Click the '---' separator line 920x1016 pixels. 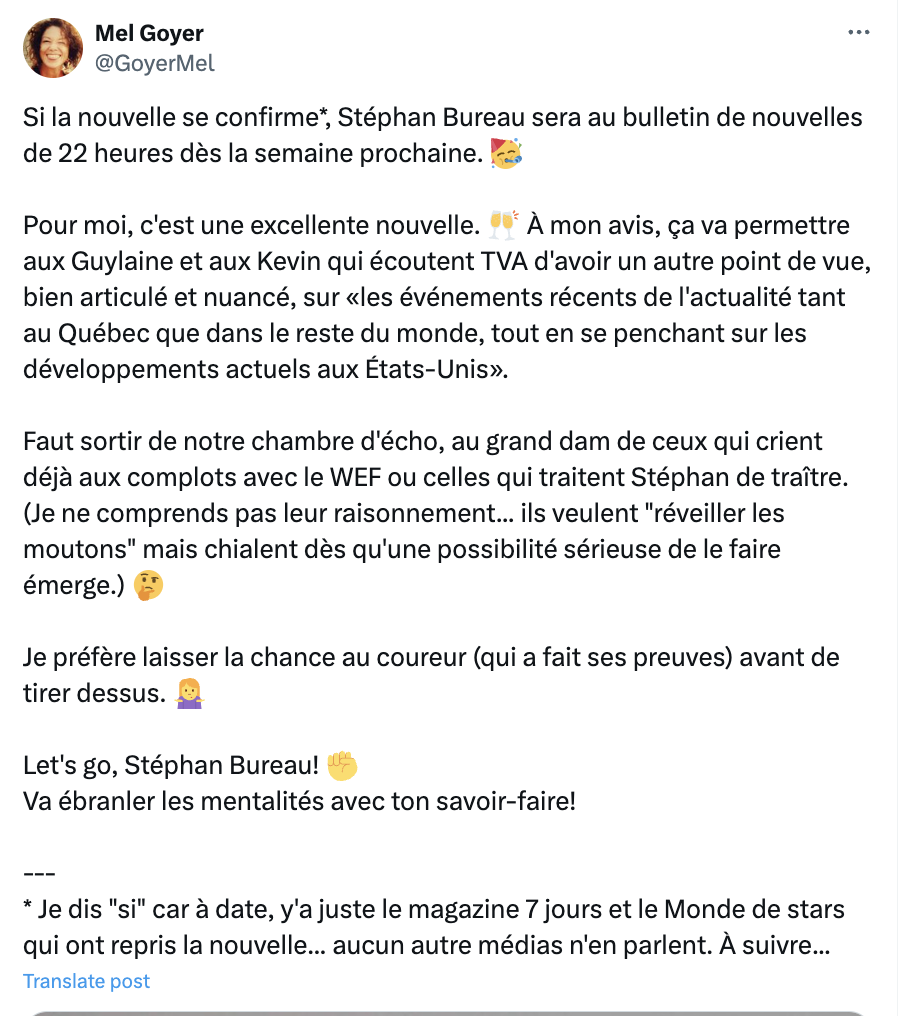[39, 874]
